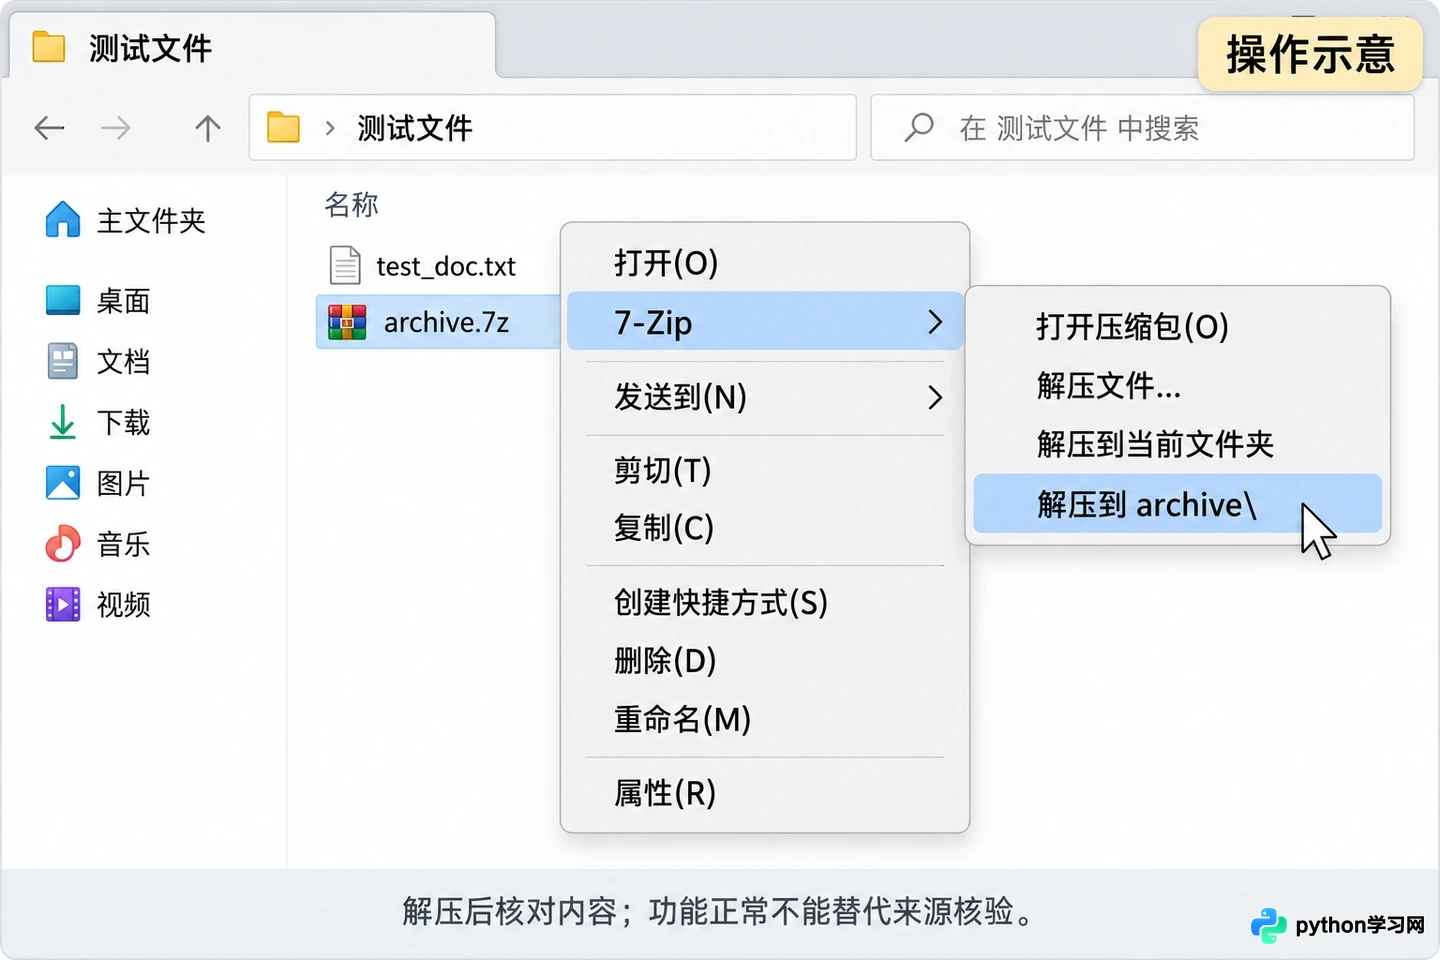The width and height of the screenshot is (1440, 960).
Task: Click the desktop icon beside 桌面
Action: point(63,300)
